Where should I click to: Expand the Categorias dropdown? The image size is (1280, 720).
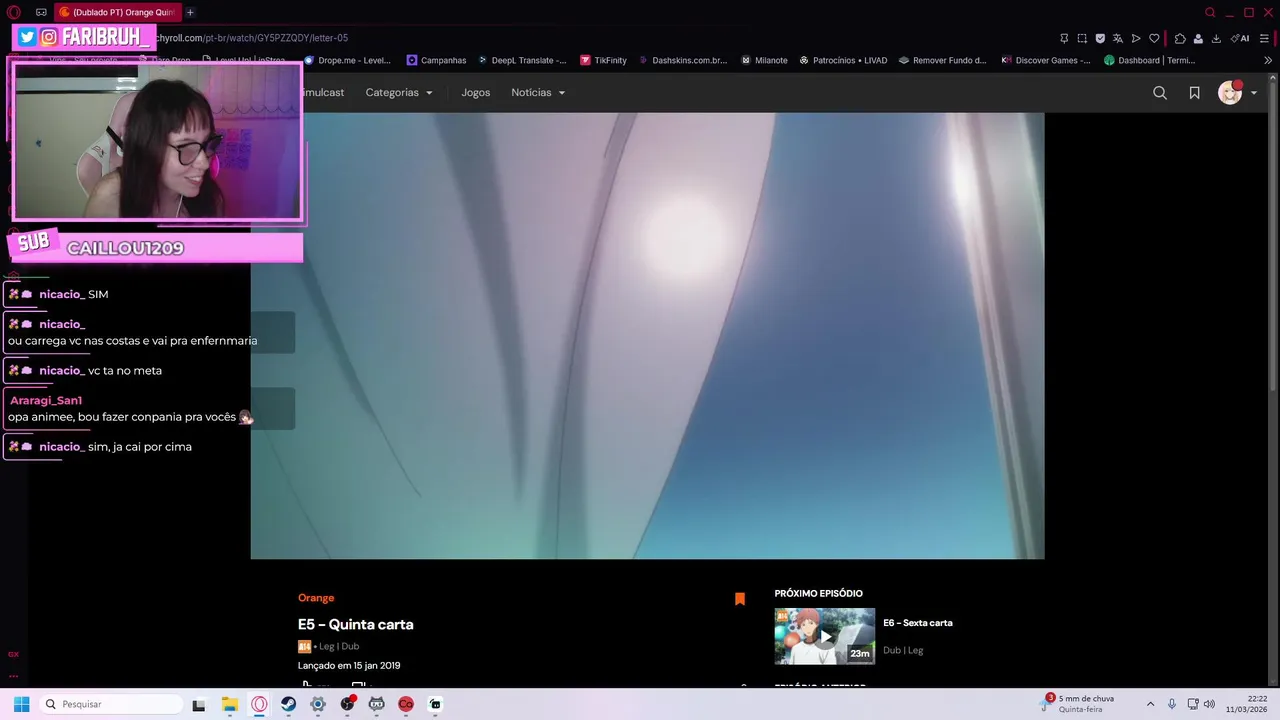[399, 93]
